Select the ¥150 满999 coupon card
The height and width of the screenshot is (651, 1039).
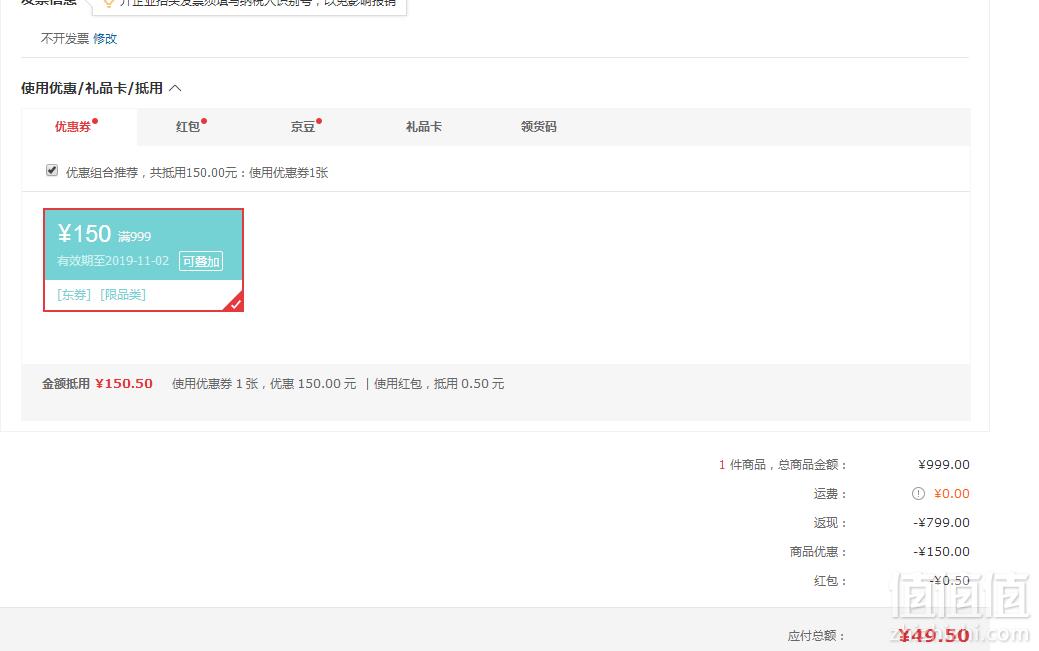pos(143,260)
